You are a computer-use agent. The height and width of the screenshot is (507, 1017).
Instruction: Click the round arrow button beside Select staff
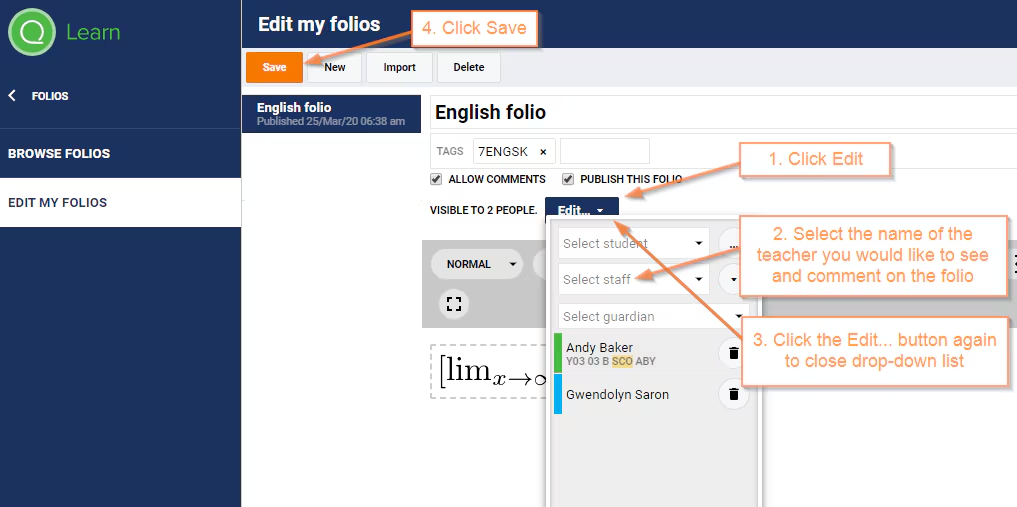733,279
